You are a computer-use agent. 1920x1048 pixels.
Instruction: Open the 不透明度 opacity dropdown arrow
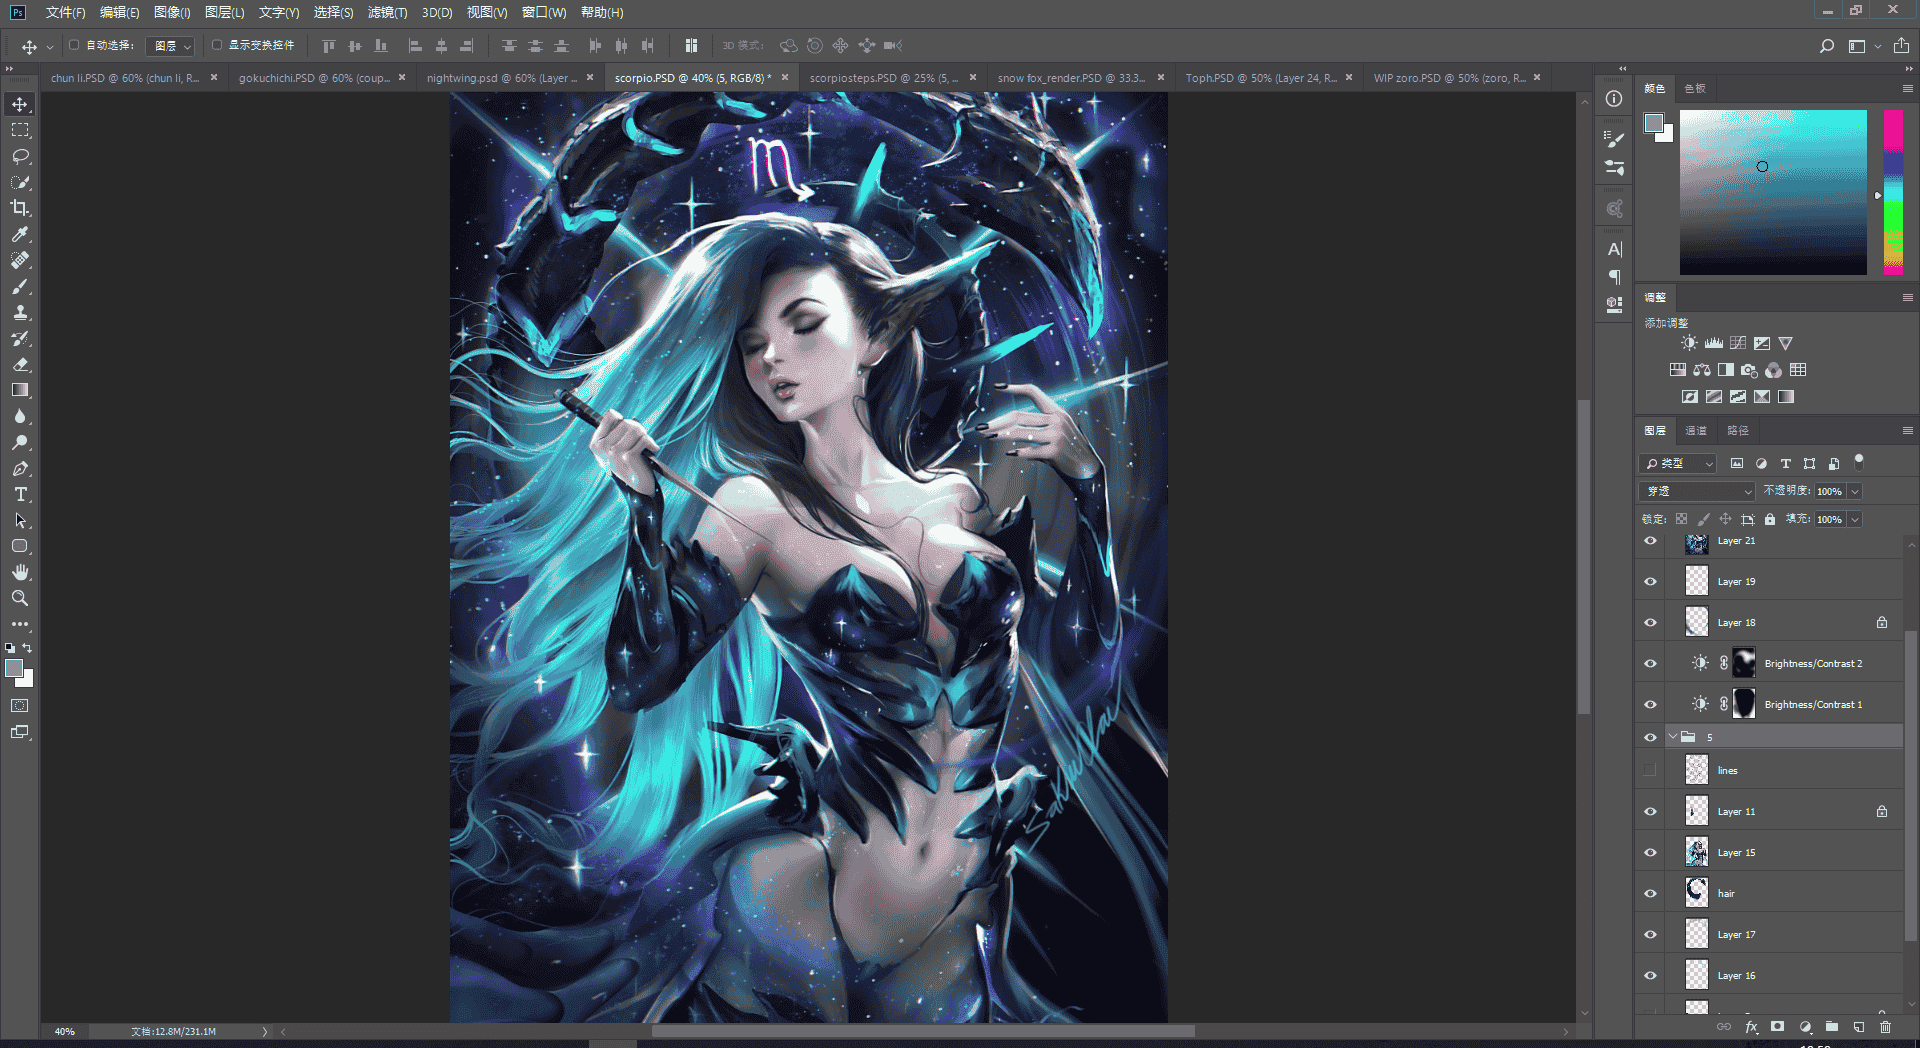1855,491
